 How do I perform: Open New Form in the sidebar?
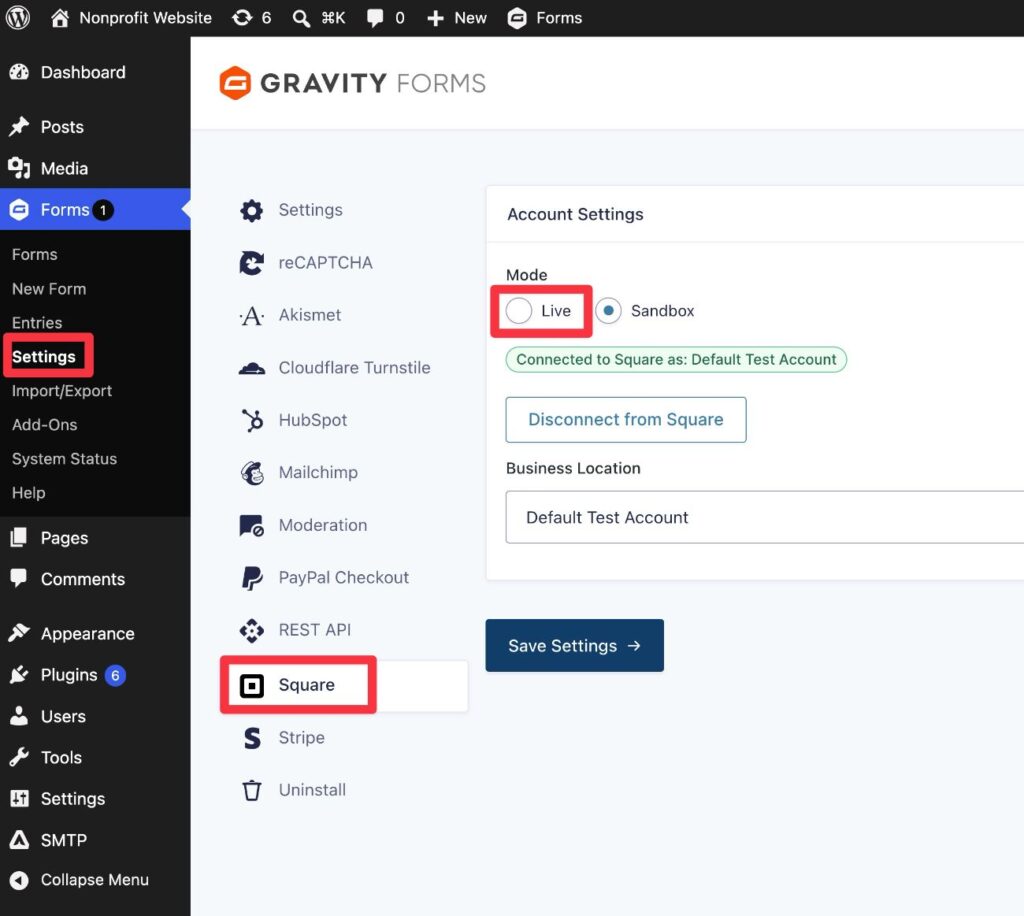49,289
